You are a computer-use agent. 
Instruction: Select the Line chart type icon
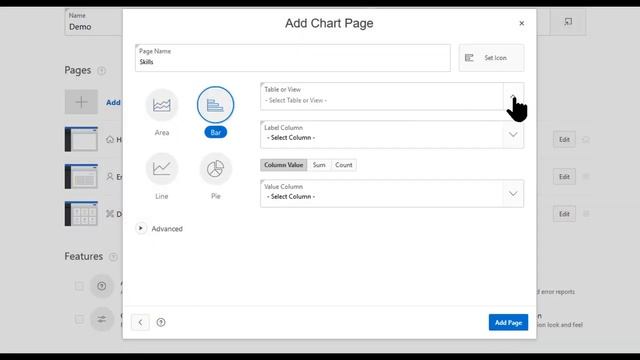point(162,169)
